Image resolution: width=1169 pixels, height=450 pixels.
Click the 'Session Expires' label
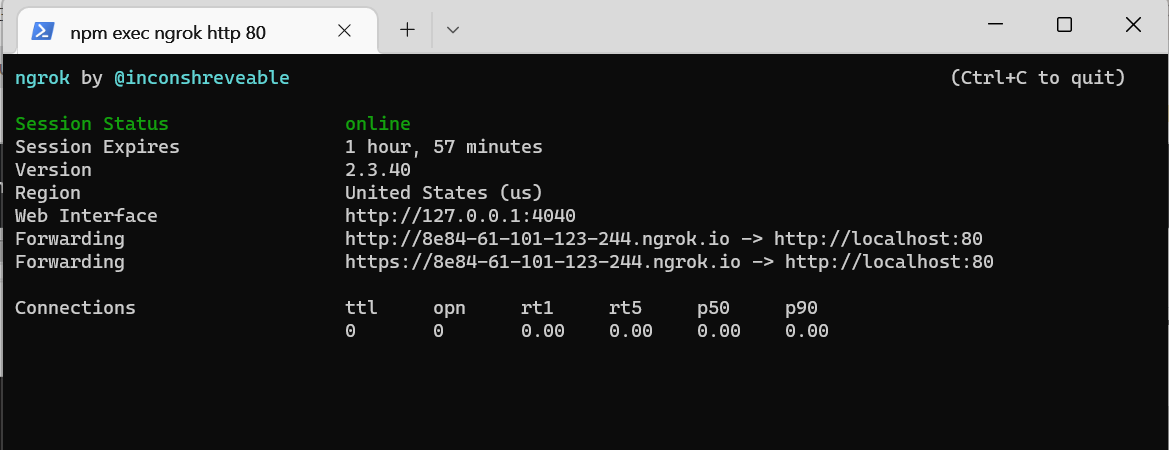point(98,147)
